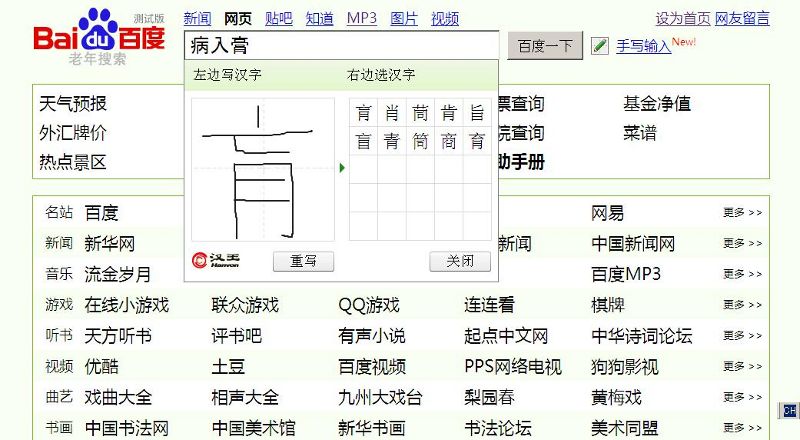This screenshot has width=800, height=440.
Task: Open 流金岁月 link
Action: [x=118, y=274]
